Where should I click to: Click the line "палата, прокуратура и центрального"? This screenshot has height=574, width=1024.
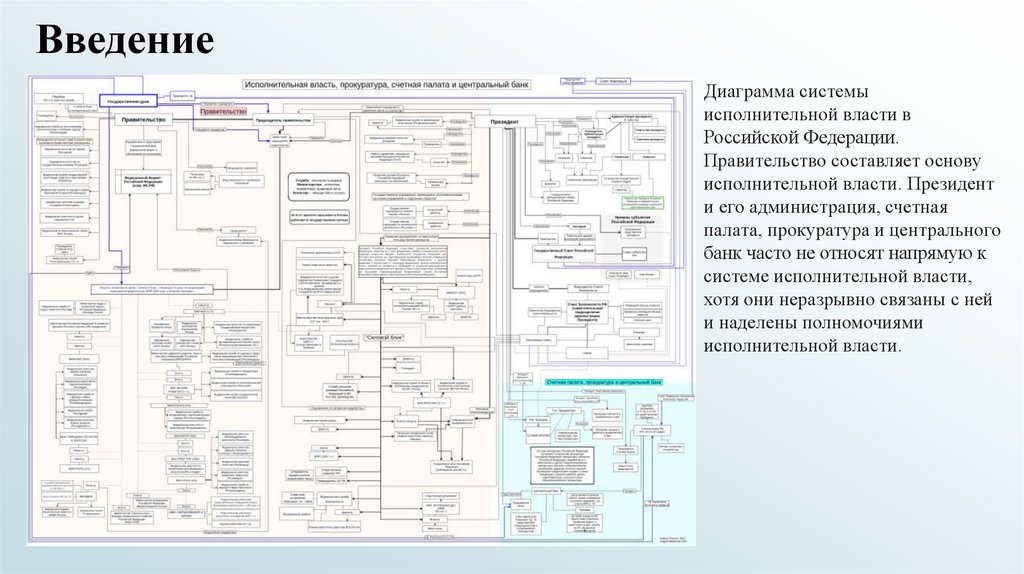[852, 231]
